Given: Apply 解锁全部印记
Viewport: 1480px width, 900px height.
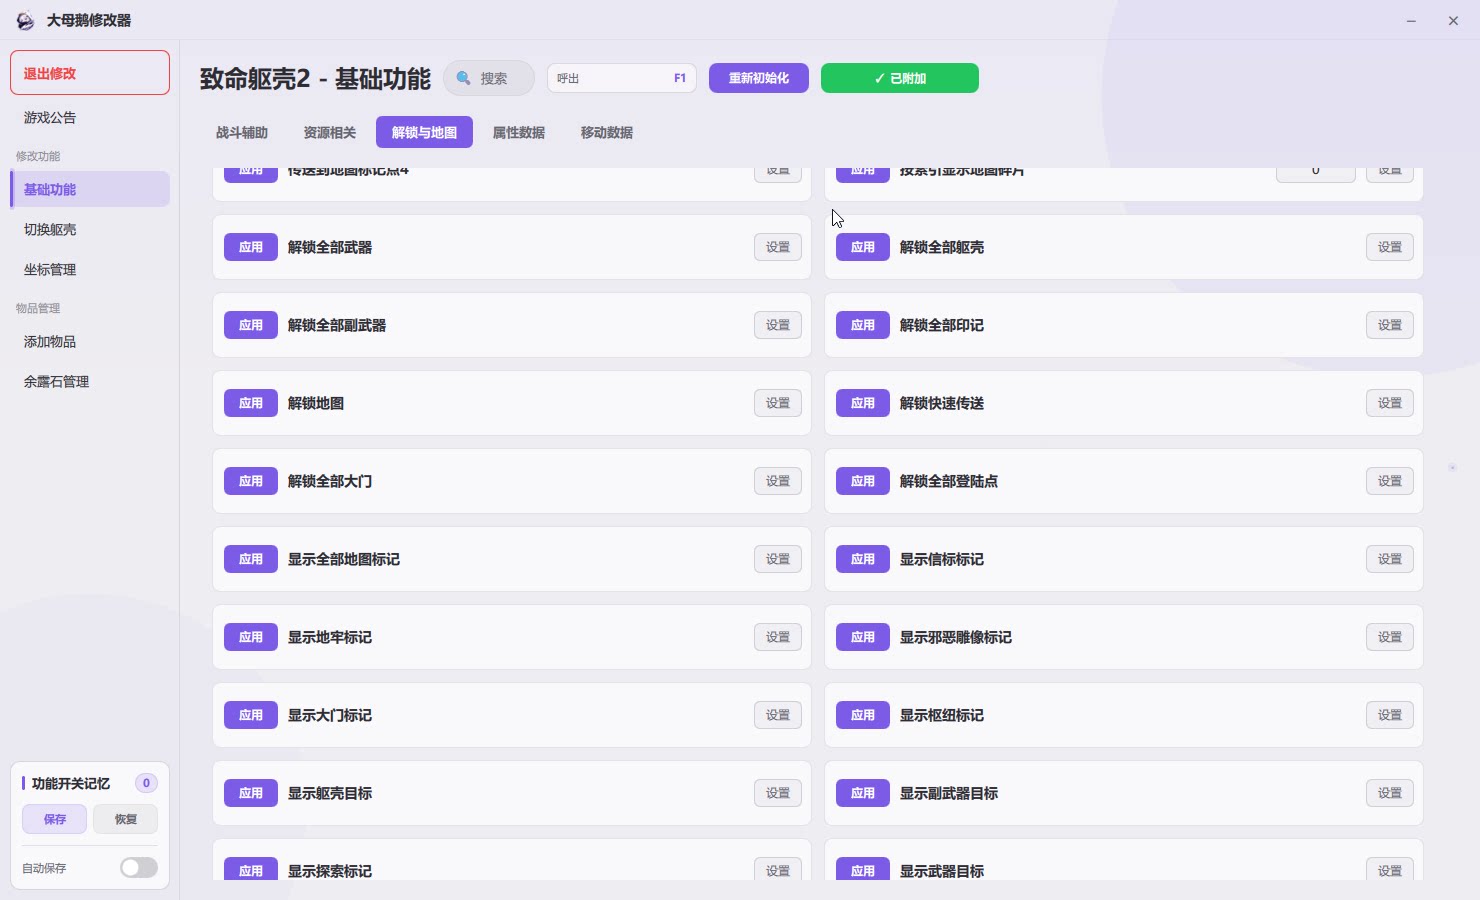Looking at the screenshot, I should 863,325.
